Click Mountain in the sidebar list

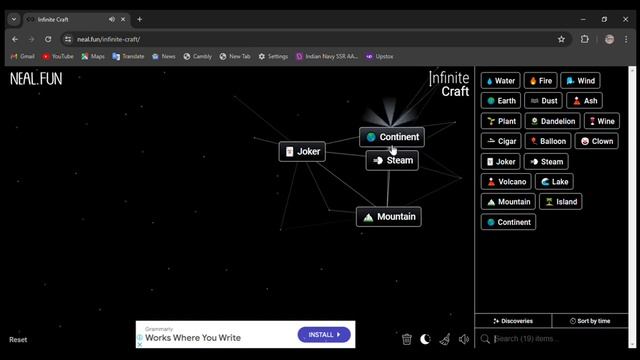click(508, 202)
